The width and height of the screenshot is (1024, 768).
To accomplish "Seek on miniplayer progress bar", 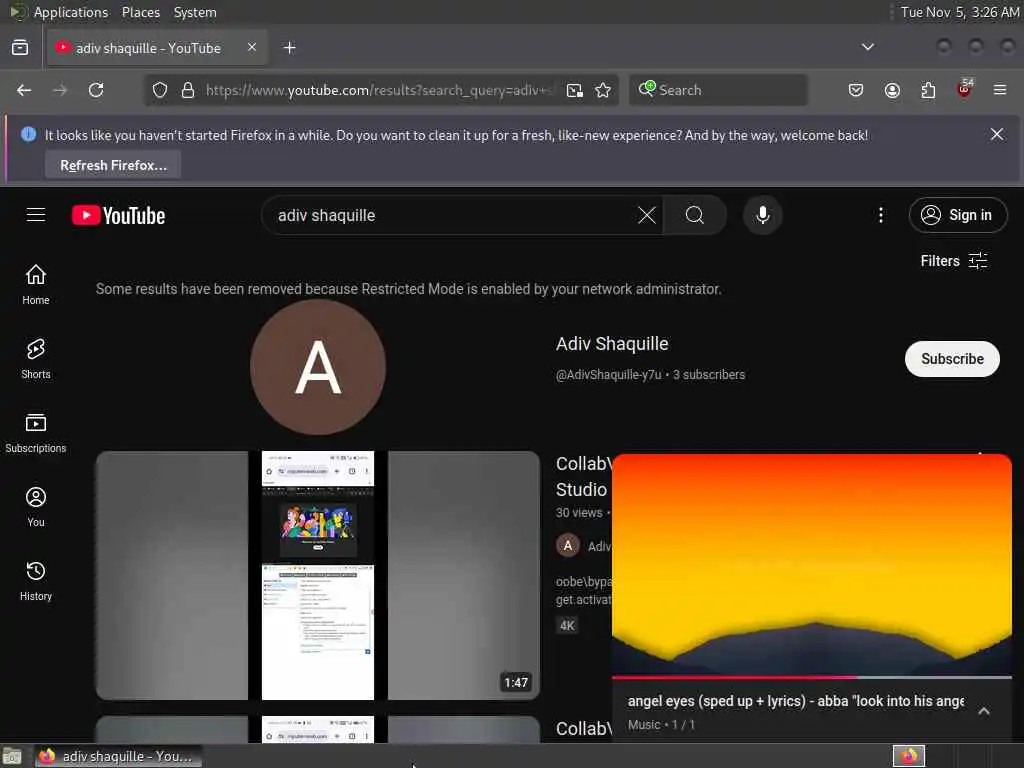I will pos(811,677).
